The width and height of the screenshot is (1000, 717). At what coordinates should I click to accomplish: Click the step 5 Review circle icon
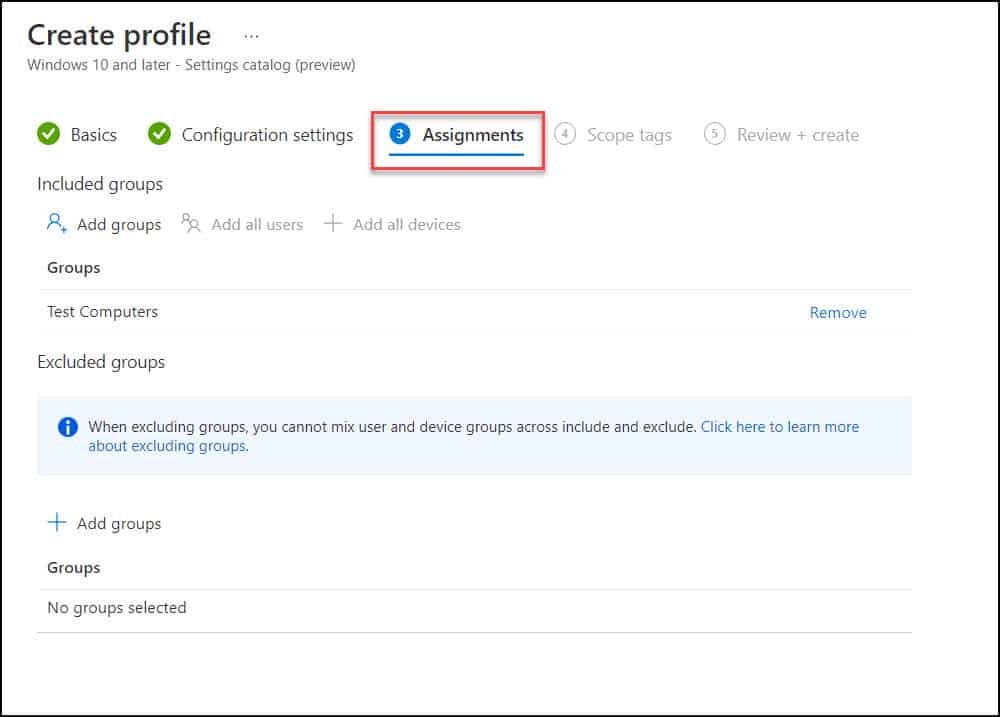(x=715, y=134)
